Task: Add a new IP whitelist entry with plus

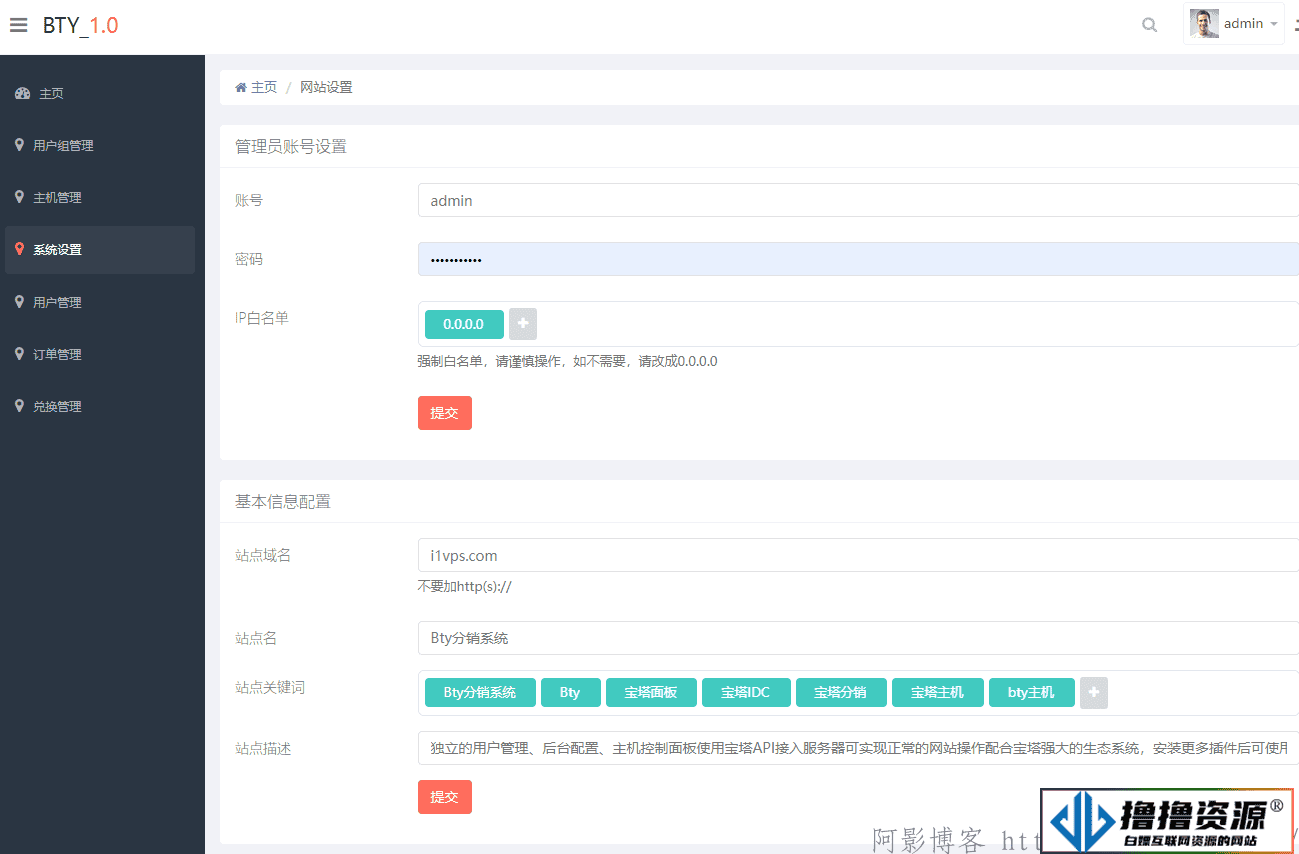Action: point(523,324)
